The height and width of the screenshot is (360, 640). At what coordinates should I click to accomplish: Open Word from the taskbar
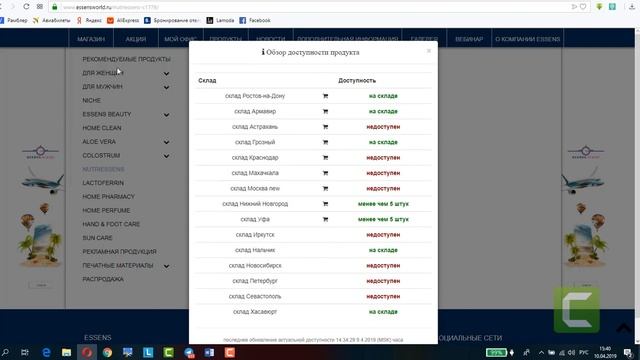pyautogui.click(x=209, y=352)
